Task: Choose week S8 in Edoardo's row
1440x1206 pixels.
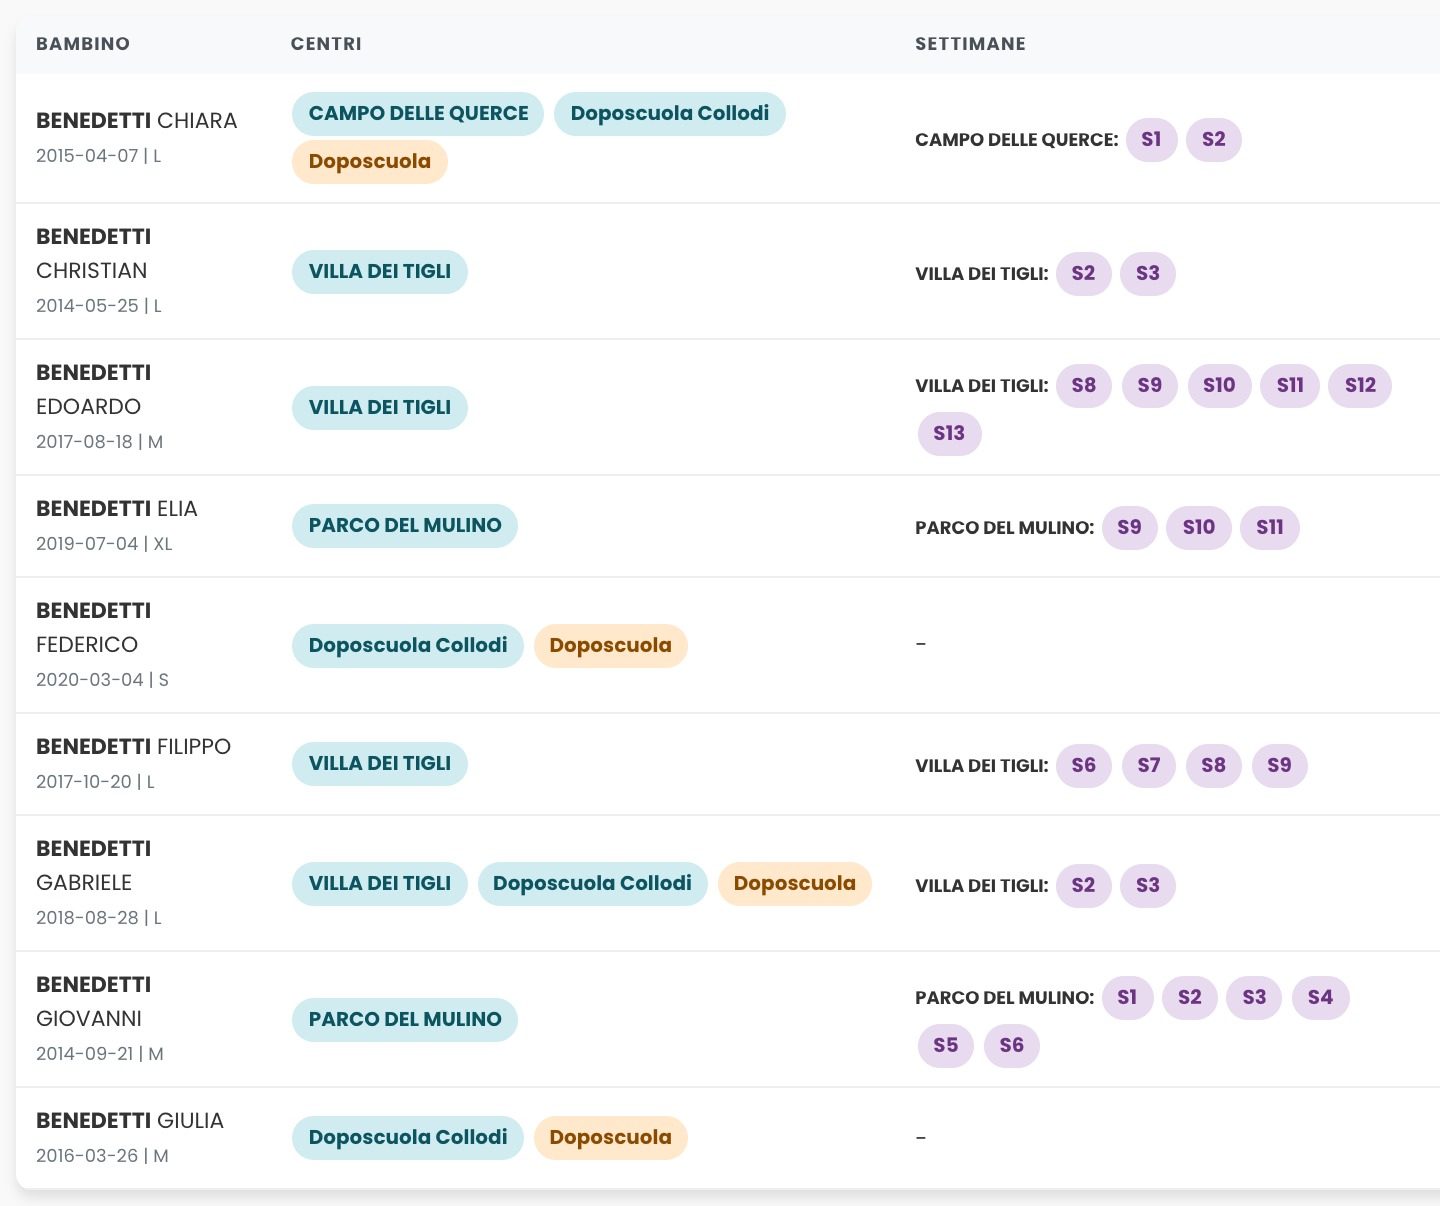Action: 1084,386
